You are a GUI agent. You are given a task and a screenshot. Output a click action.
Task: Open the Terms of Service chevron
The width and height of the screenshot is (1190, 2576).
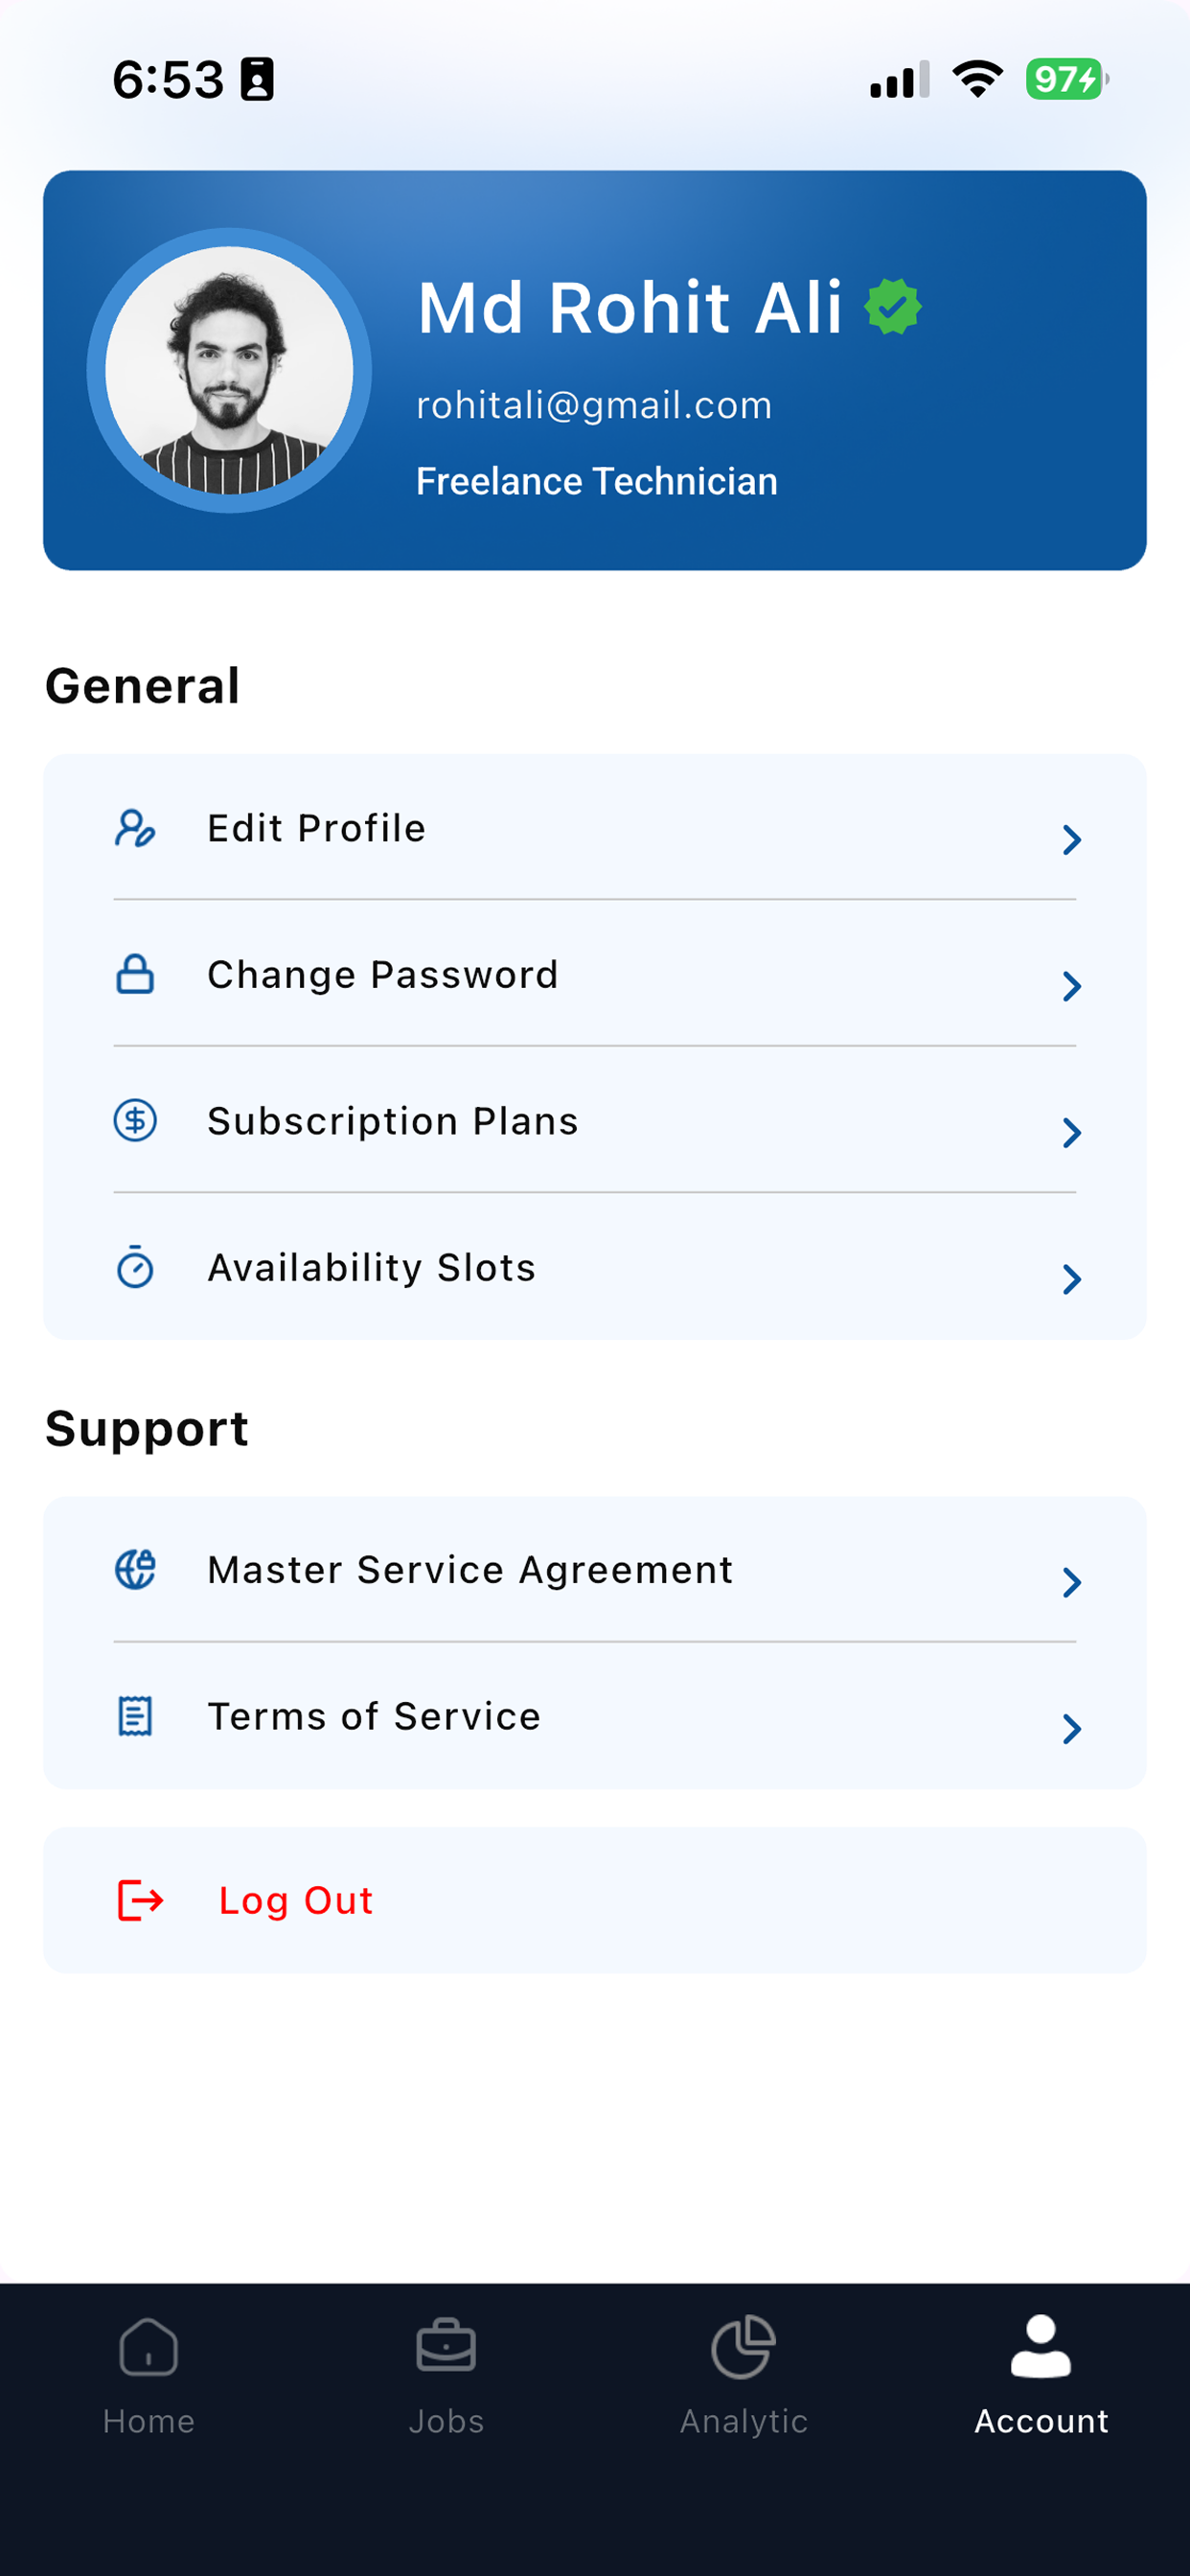(x=1072, y=1728)
